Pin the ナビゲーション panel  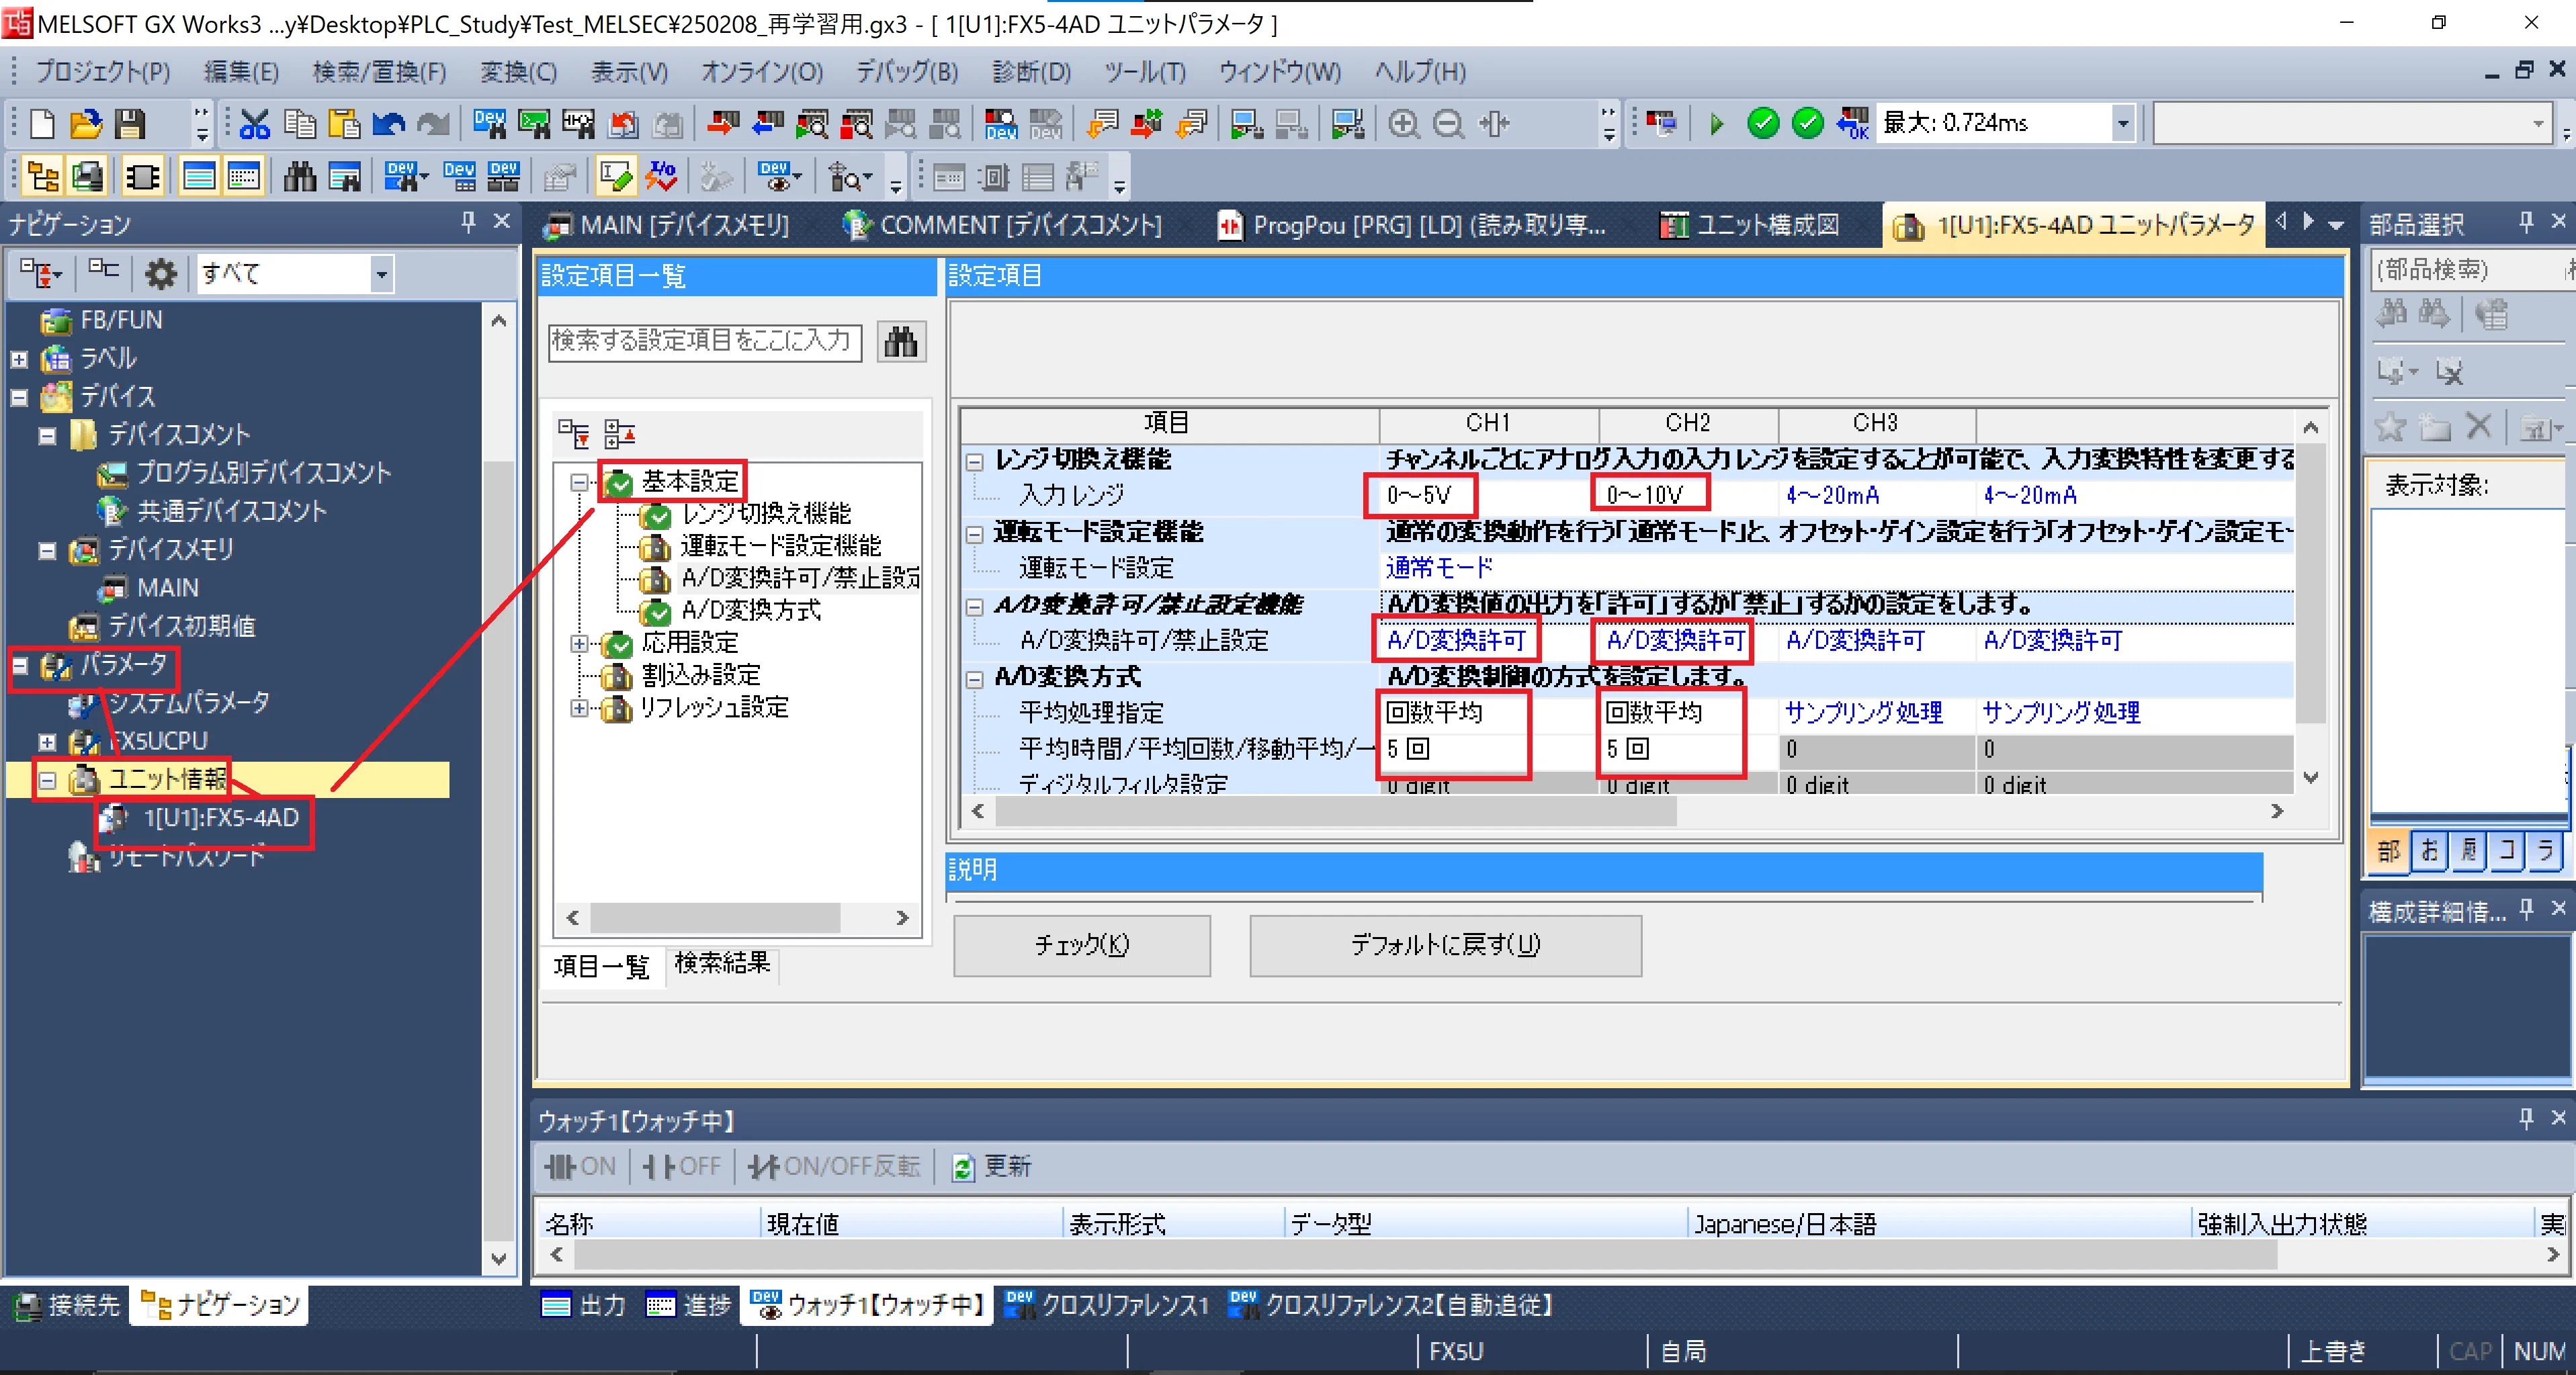point(468,222)
